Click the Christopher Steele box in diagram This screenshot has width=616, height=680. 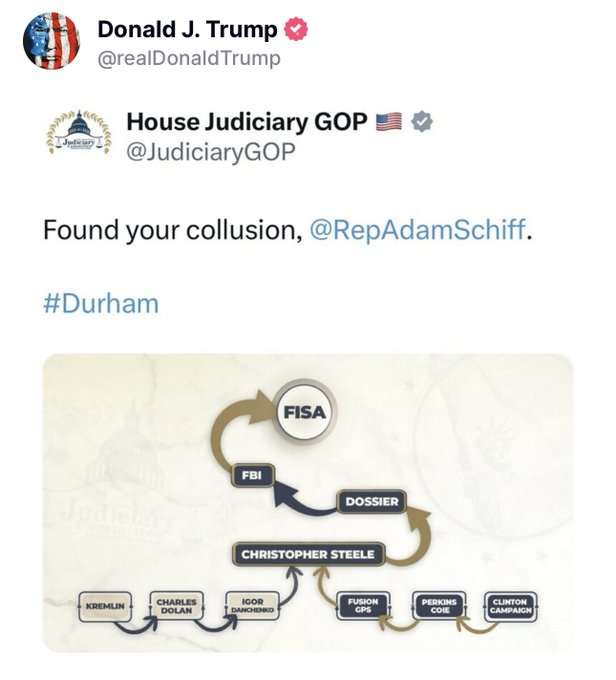307,553
